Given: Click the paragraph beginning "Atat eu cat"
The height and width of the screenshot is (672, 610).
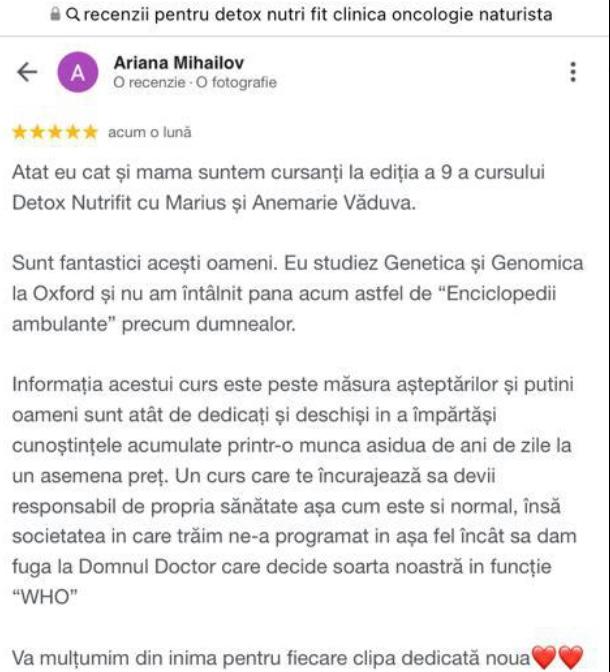Looking at the screenshot, I should pyautogui.click(x=278, y=187).
